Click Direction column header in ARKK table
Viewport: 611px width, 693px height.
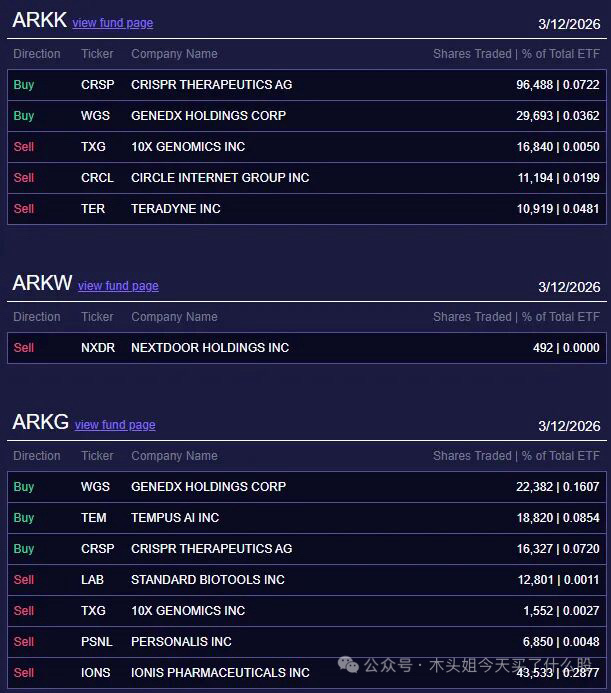[x=37, y=54]
